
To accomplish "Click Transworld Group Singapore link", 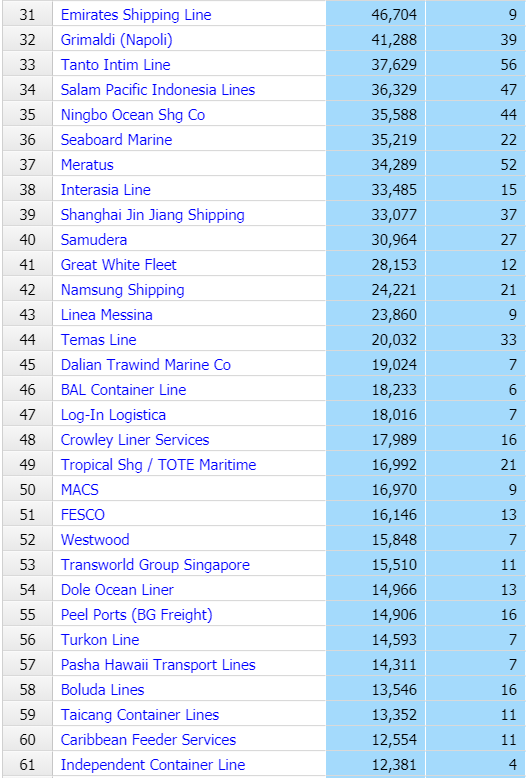I will coord(155,565).
